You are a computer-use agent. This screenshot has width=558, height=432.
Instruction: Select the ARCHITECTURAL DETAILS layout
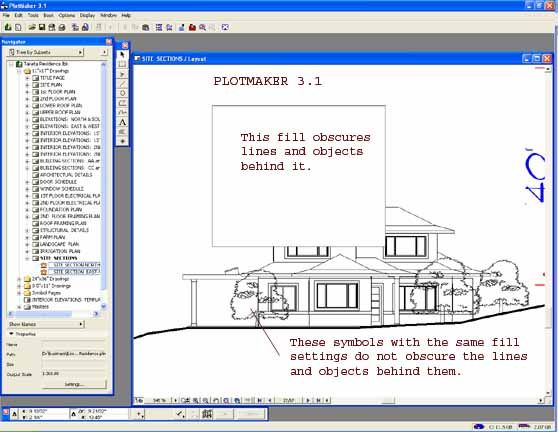[66, 175]
